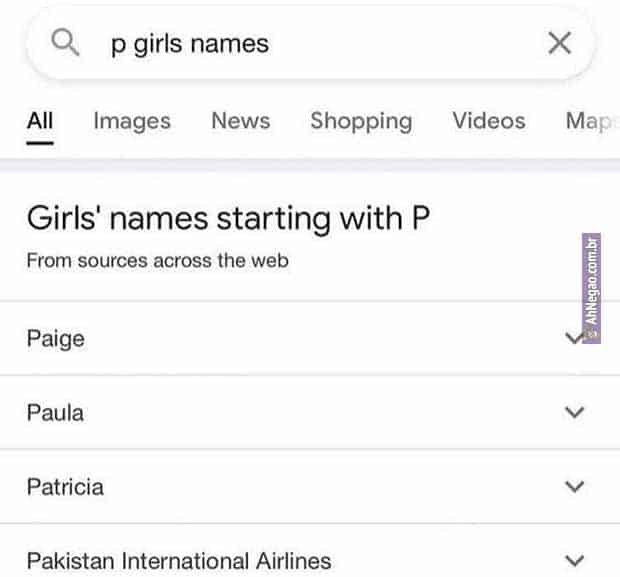Expand the Paige chevron arrow
This screenshot has width=620, height=577.
[x=573, y=338]
